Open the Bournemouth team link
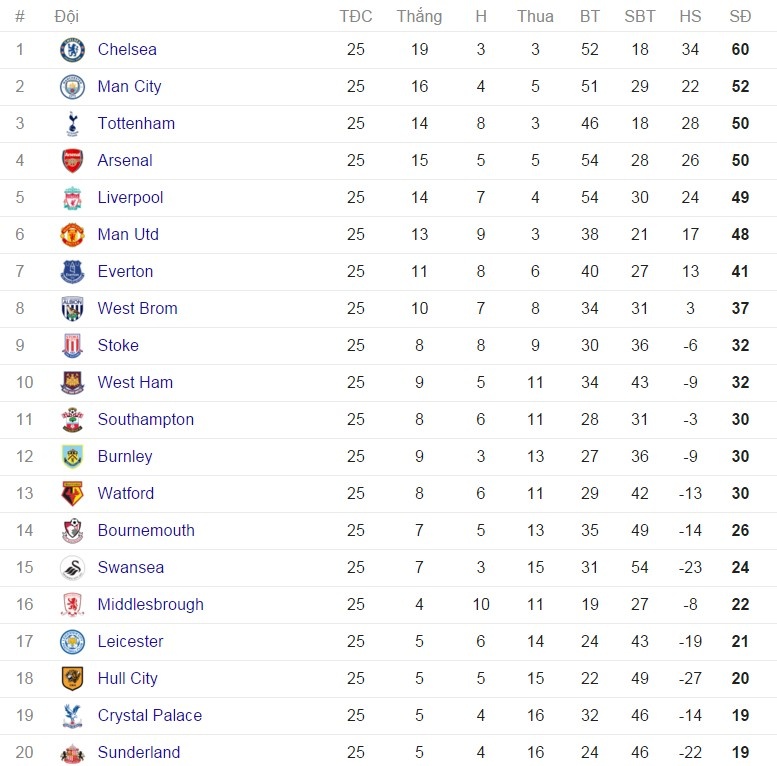The width and height of the screenshot is (777, 766). [146, 530]
